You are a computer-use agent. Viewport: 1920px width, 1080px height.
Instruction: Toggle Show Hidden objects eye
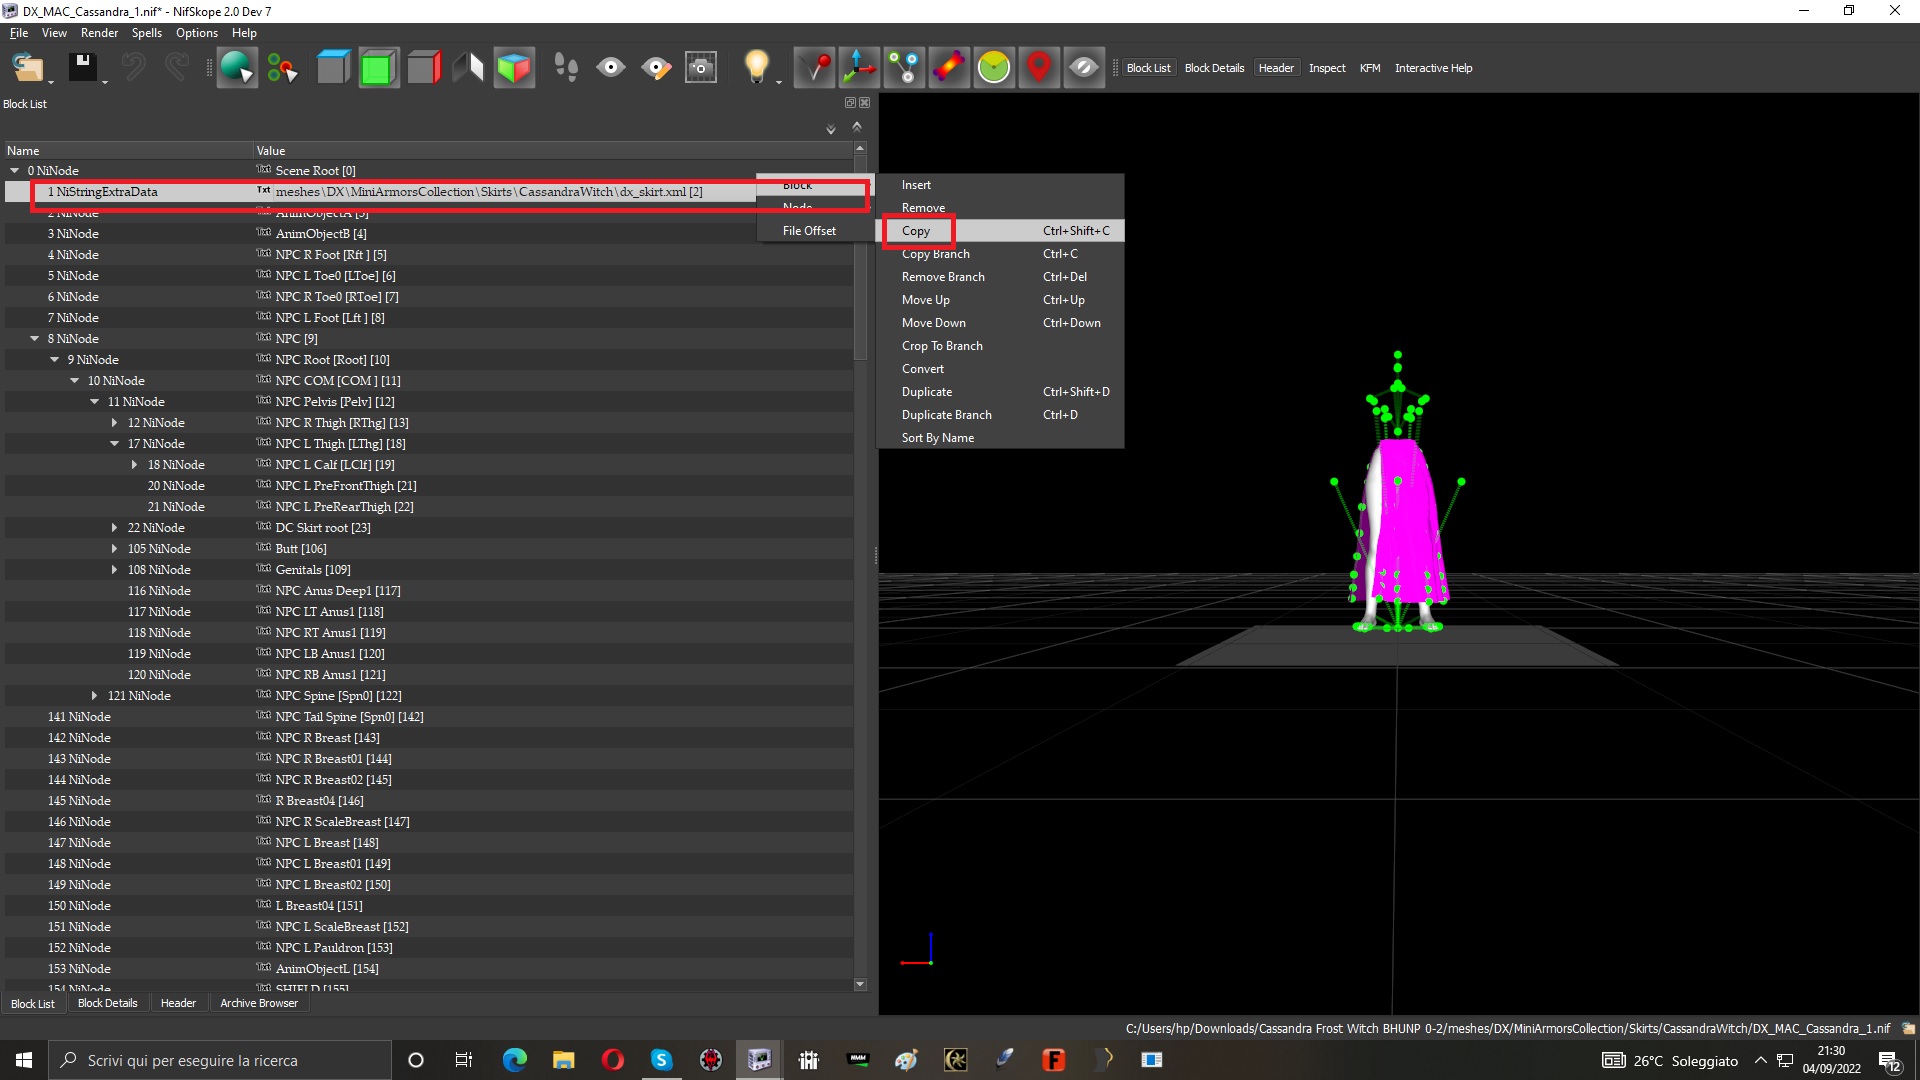(1084, 68)
